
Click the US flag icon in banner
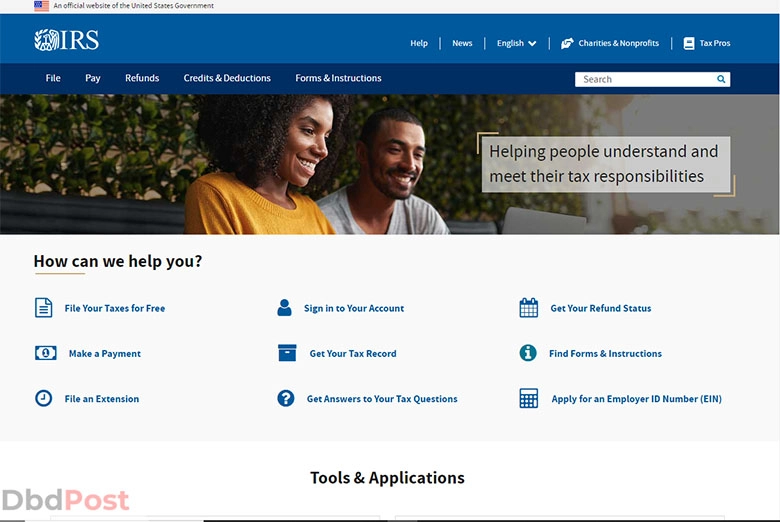tap(41, 6)
